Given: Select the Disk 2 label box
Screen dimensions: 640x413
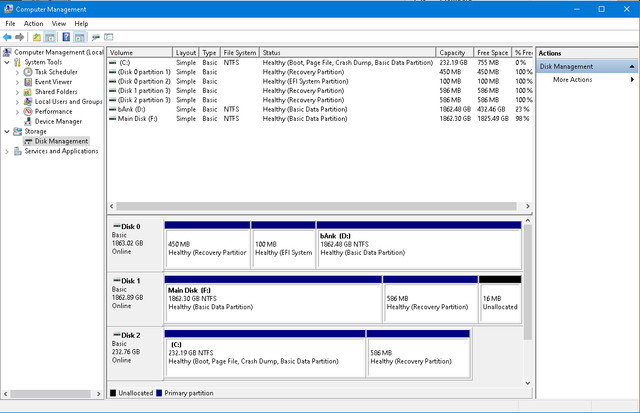Looking at the screenshot, I should click(x=135, y=353).
